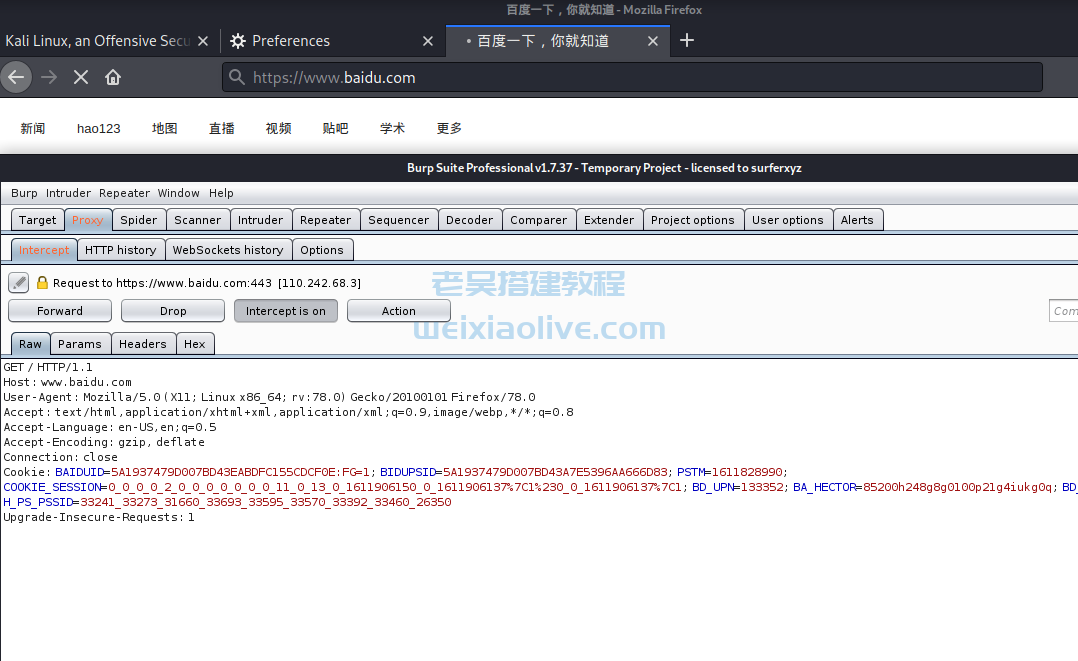
Task: Close the Preferences tab
Action: pyautogui.click(x=428, y=41)
